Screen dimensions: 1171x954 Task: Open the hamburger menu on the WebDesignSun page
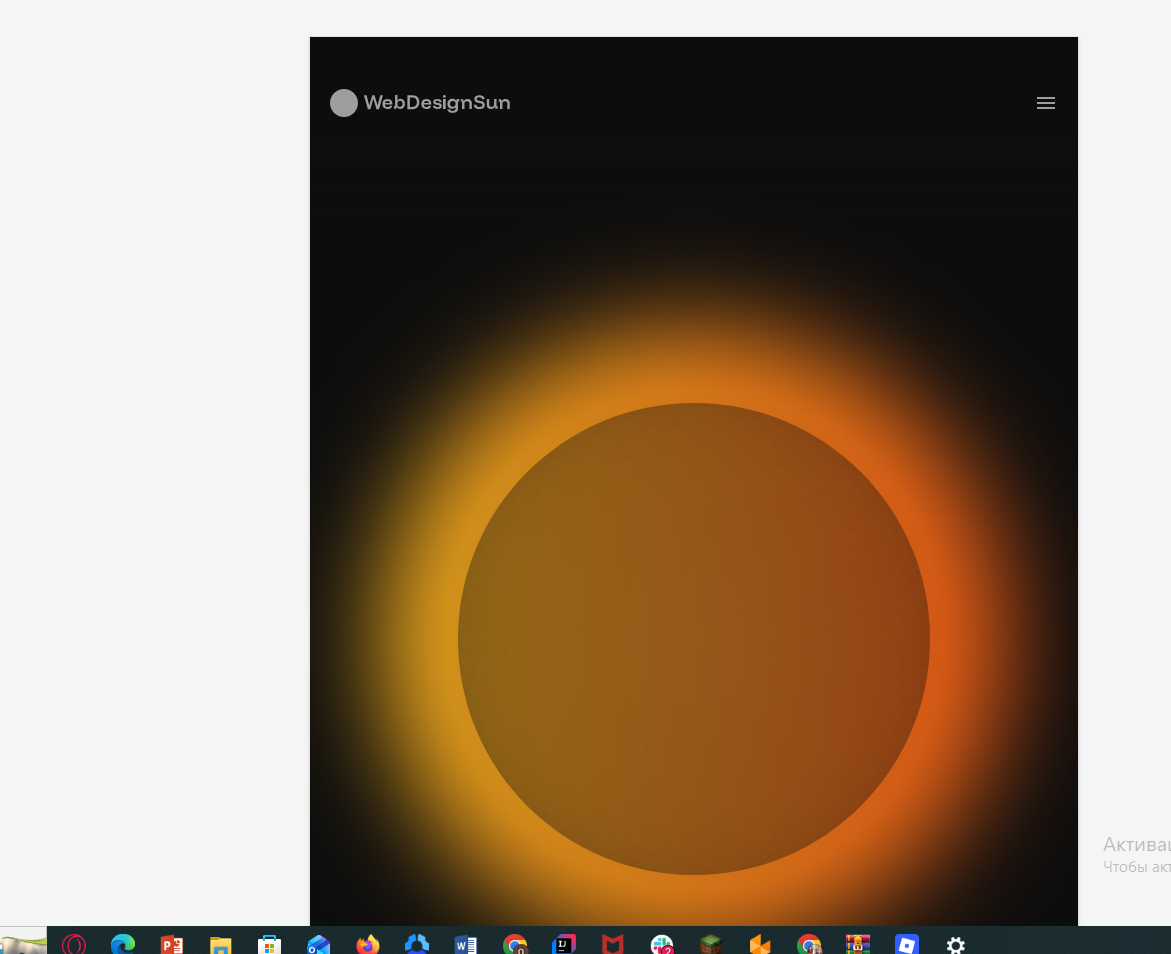pyautogui.click(x=1046, y=103)
